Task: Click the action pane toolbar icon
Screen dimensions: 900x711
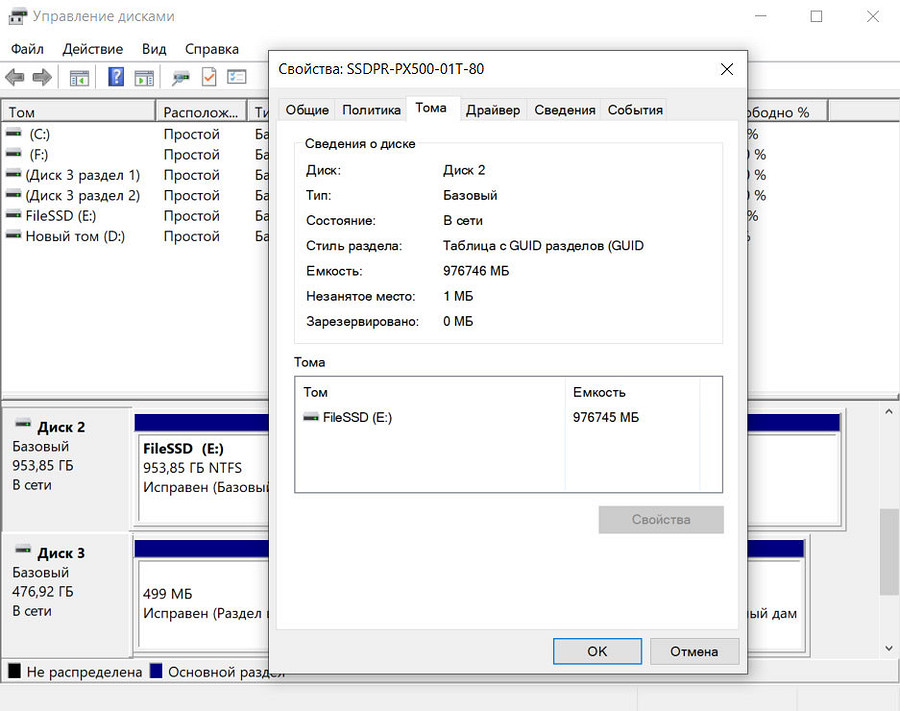Action: coord(144,77)
